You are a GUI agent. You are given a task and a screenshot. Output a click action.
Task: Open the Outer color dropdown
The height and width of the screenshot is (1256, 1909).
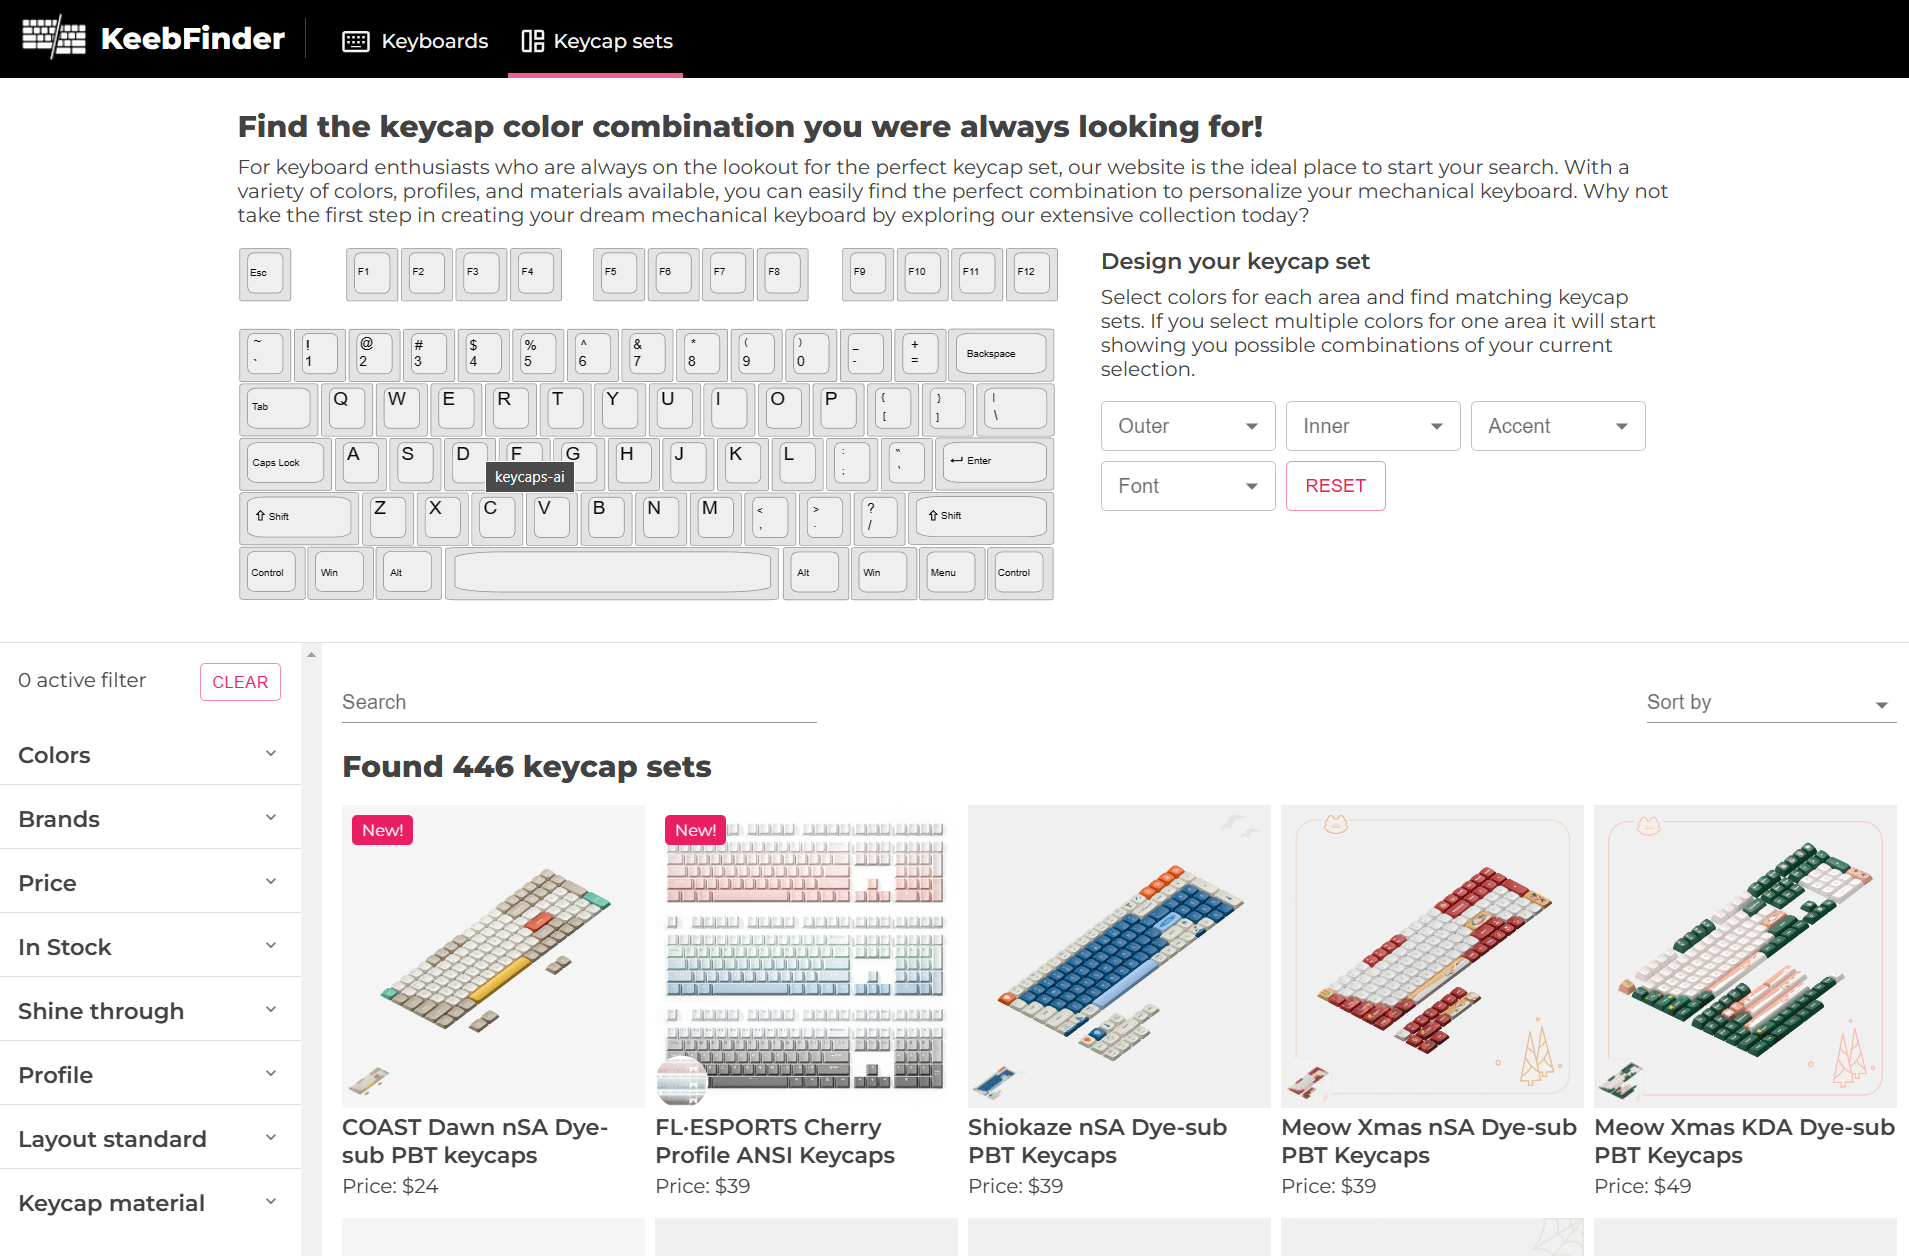[1188, 426]
